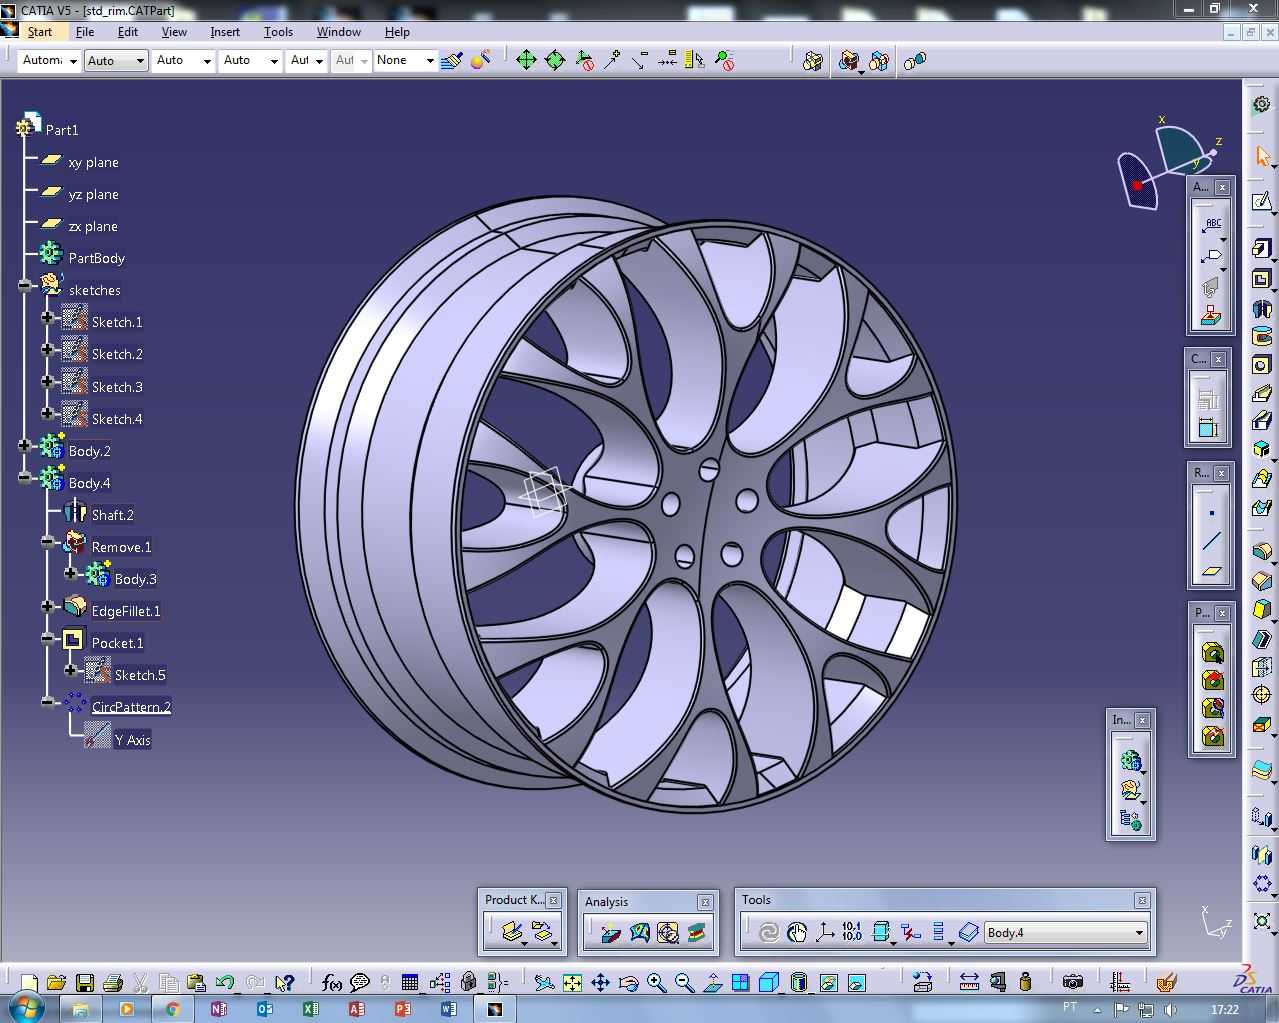Select CircPattern.2 in the tree

tap(131, 707)
